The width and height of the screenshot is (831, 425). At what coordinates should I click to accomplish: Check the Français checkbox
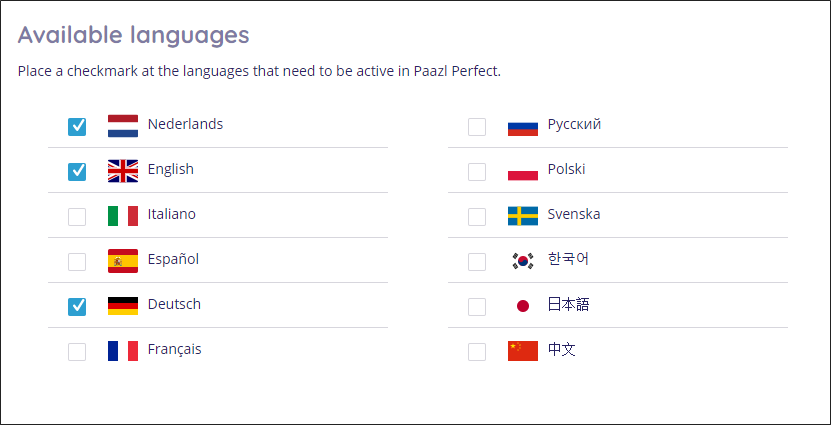pyautogui.click(x=77, y=352)
